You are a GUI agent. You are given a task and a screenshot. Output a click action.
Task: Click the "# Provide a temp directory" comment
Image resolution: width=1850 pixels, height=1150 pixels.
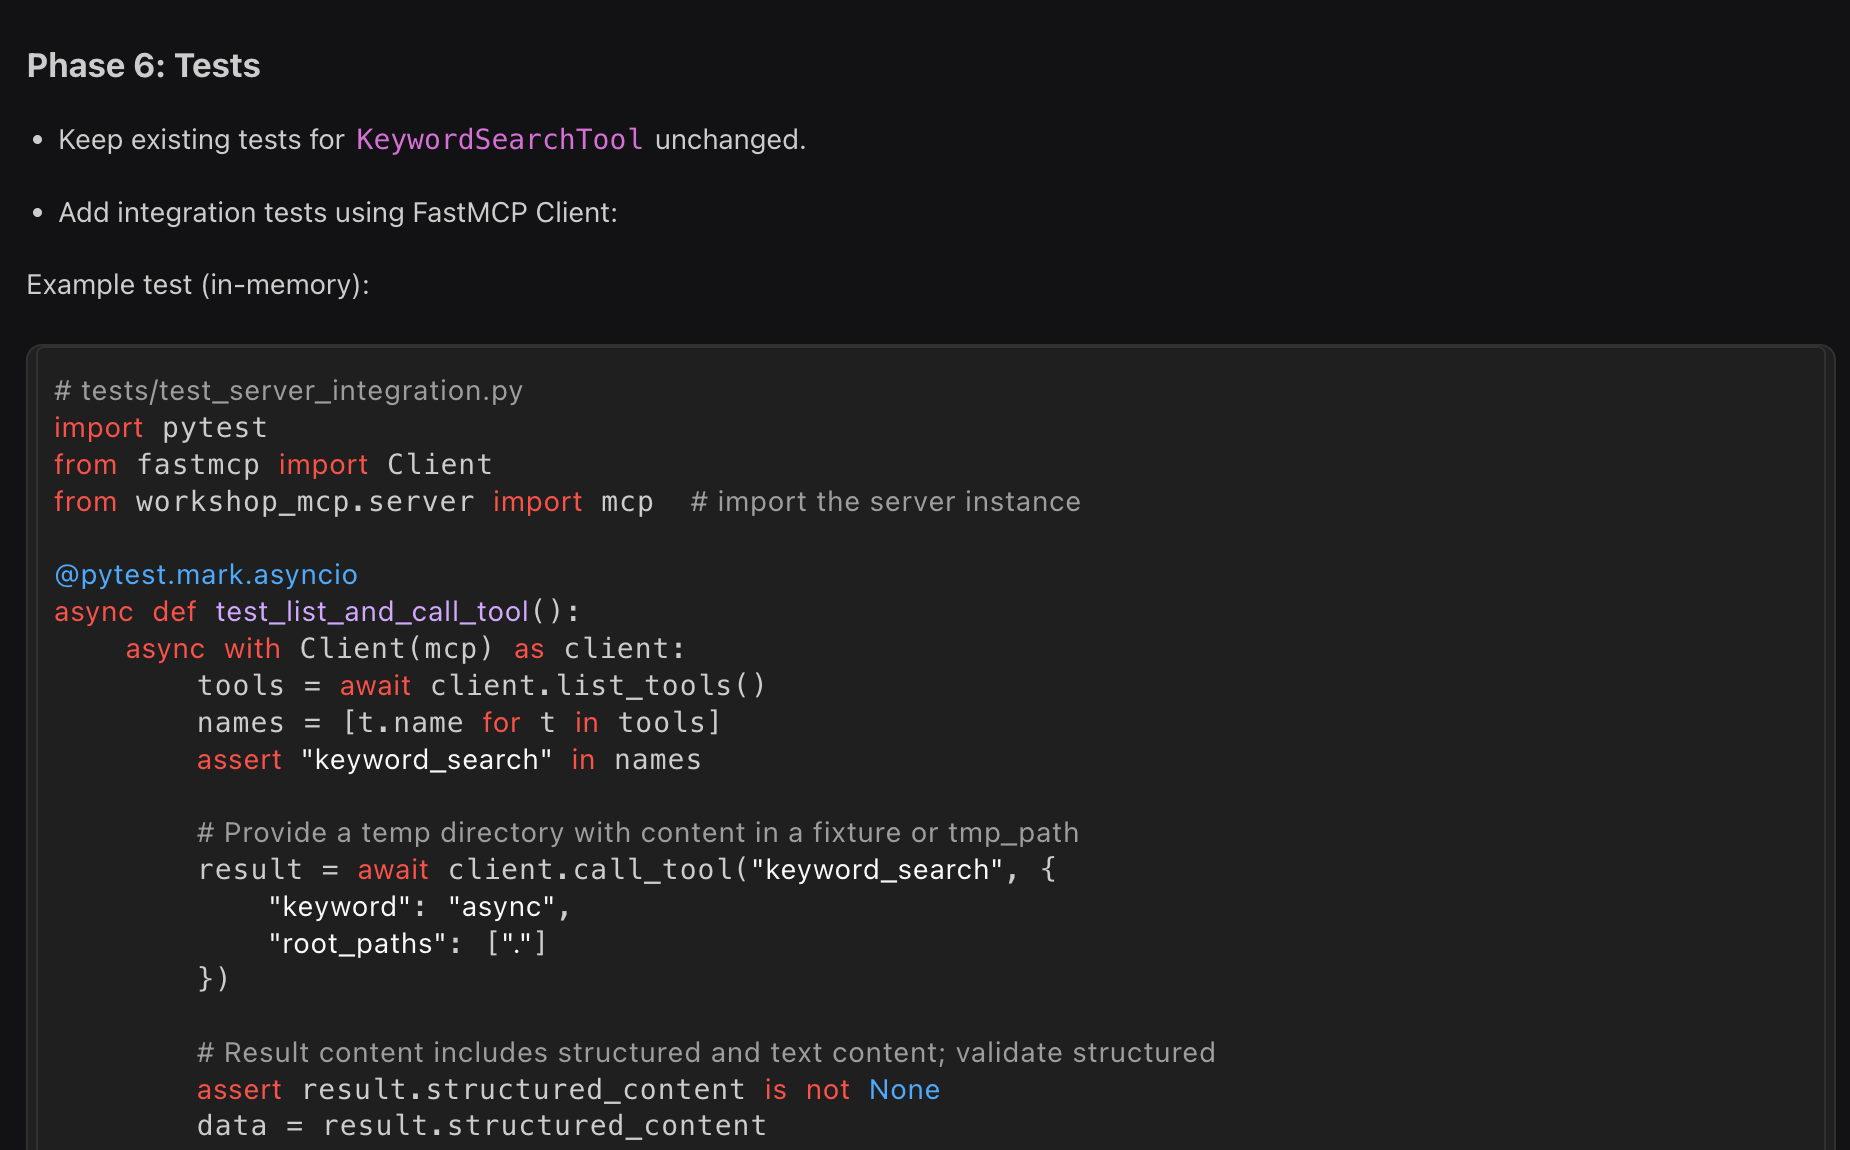(x=638, y=833)
